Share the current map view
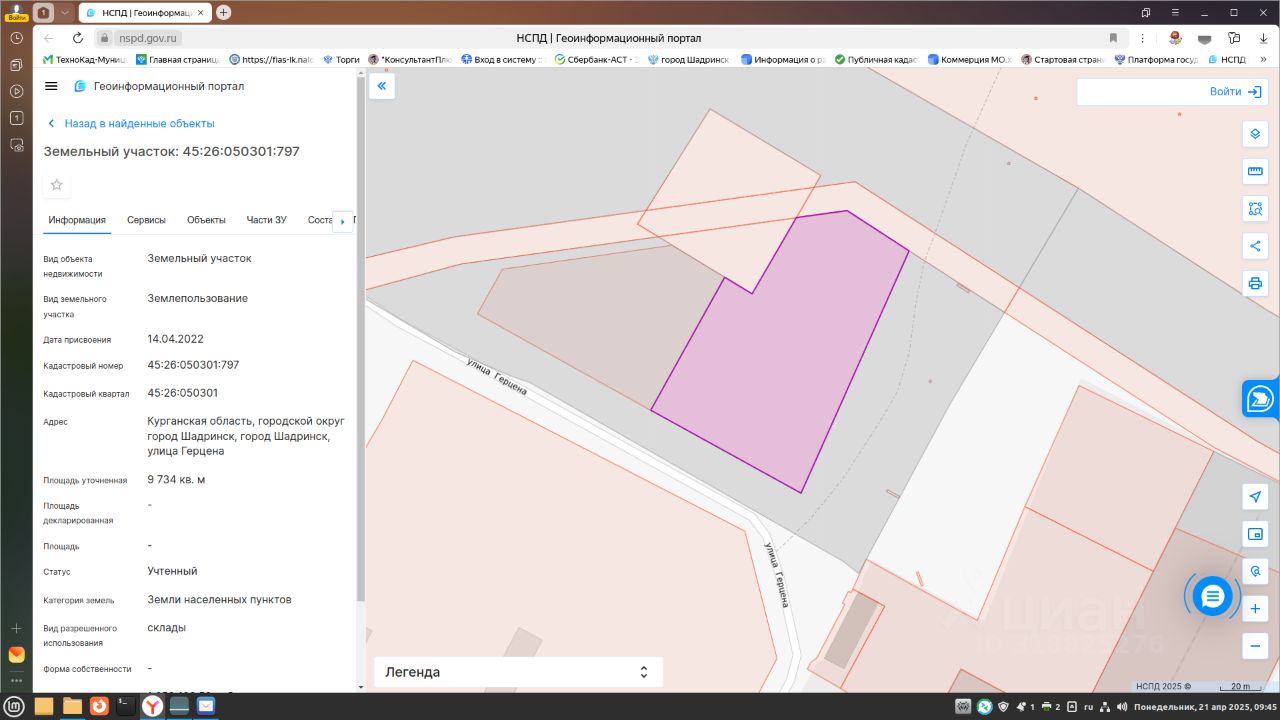The height and width of the screenshot is (720, 1280). coord(1255,246)
